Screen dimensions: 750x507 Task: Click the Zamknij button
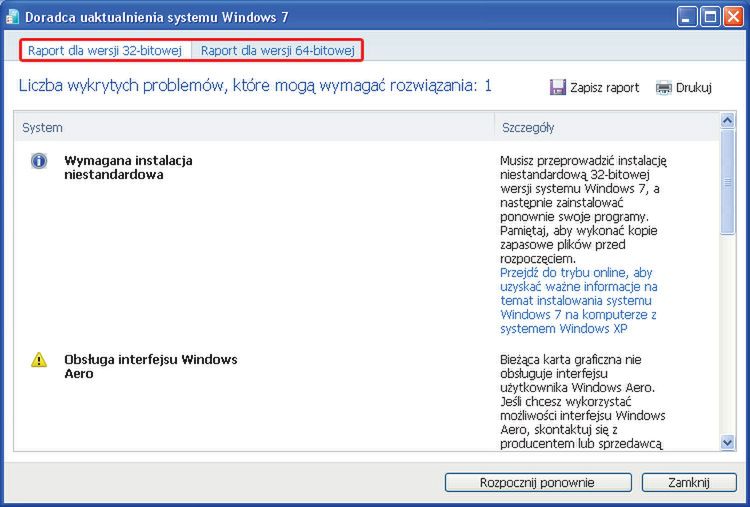pyautogui.click(x=689, y=482)
